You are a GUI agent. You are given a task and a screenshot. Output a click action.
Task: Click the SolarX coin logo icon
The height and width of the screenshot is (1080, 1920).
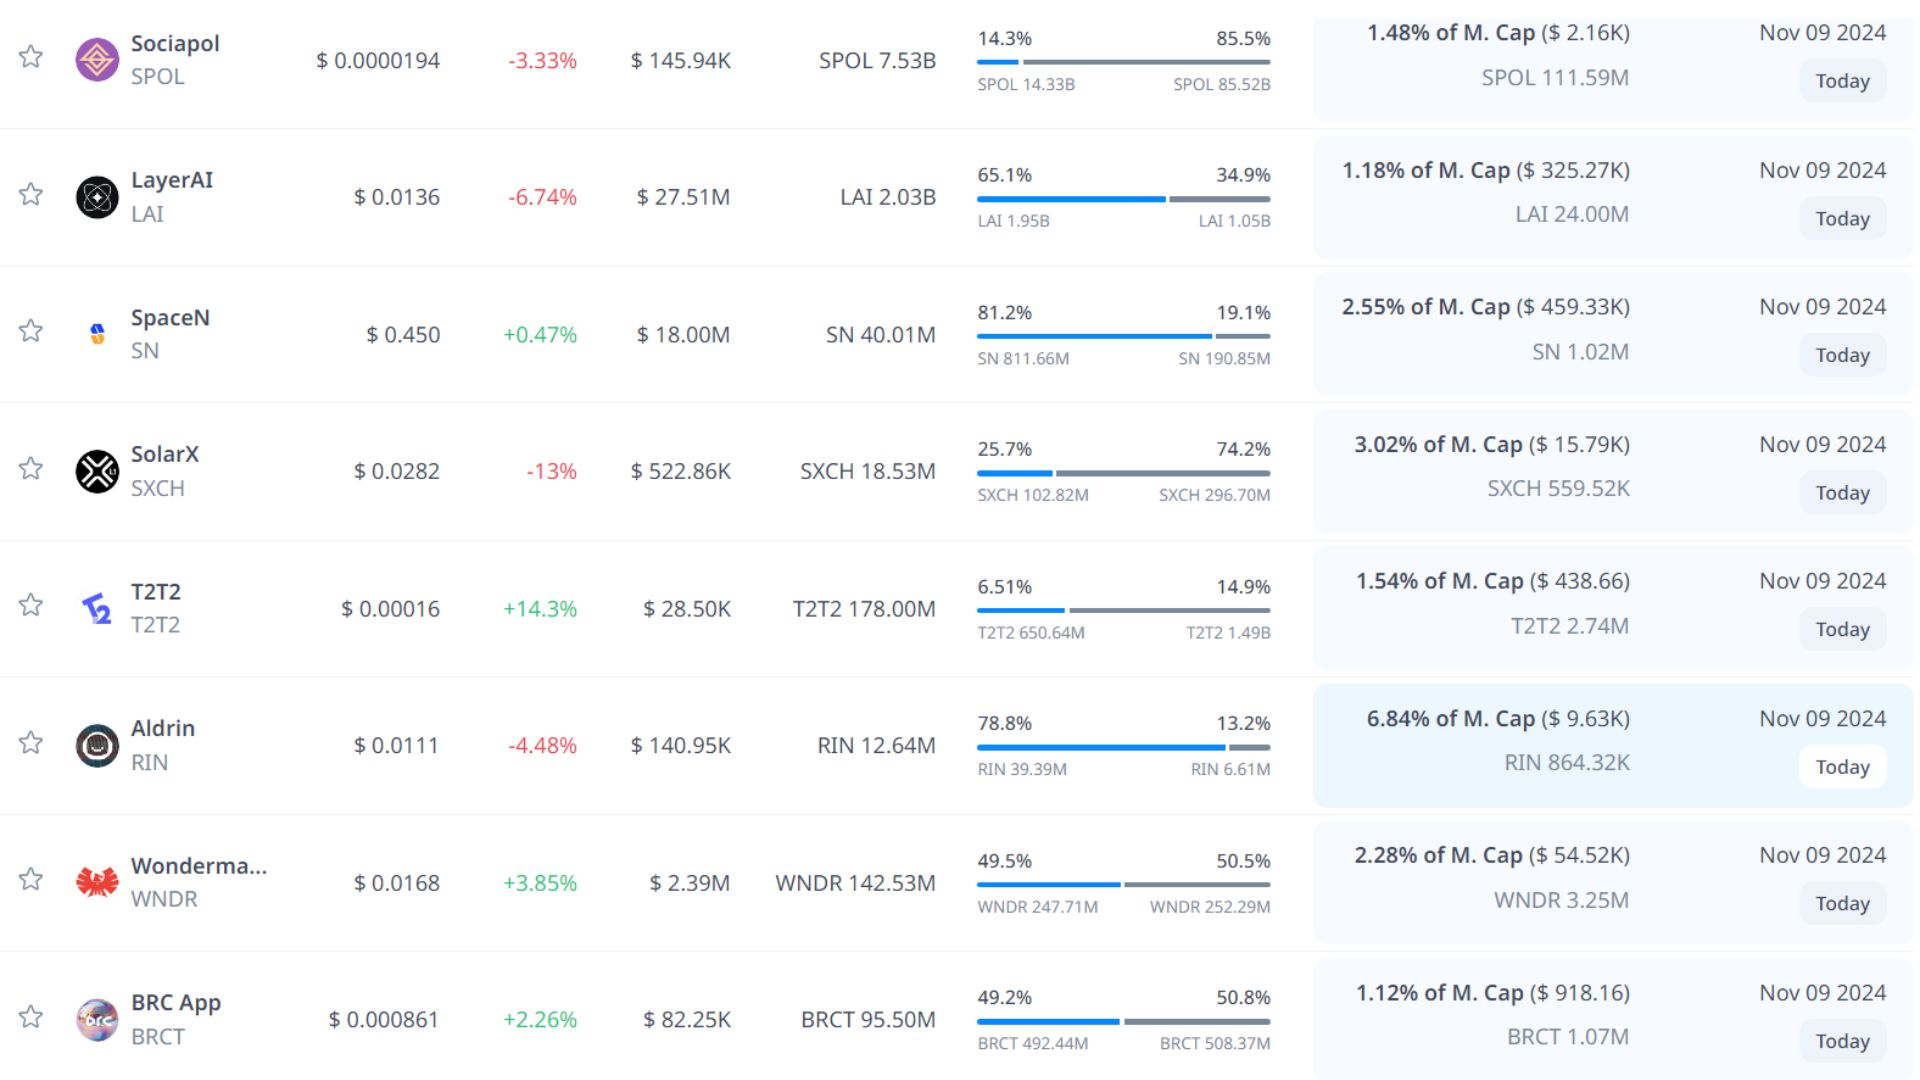pos(97,471)
